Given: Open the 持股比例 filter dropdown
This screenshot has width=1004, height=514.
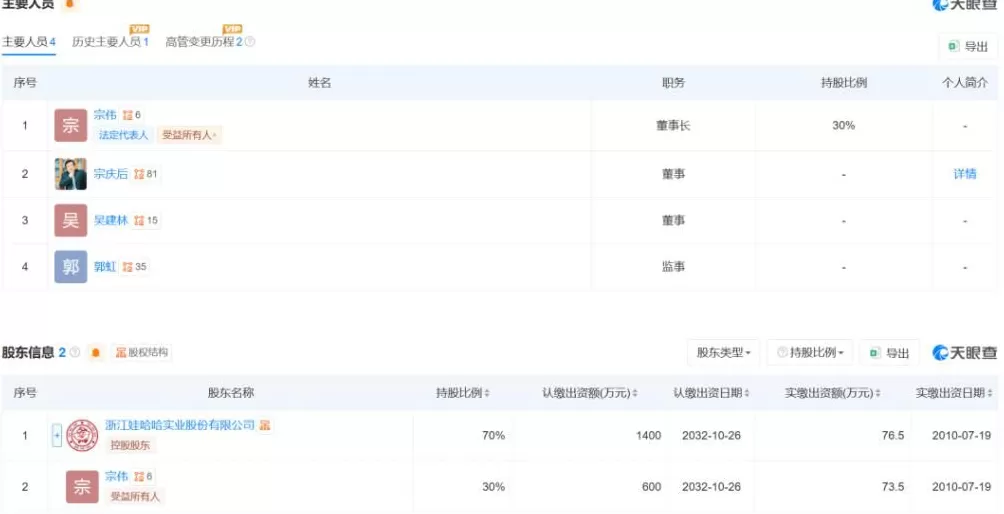Looking at the screenshot, I should click(811, 353).
